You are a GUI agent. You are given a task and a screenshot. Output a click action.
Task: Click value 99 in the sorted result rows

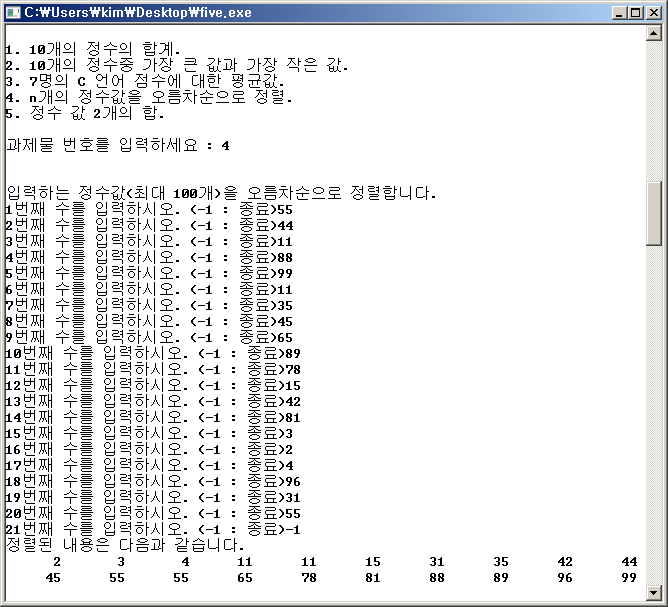629,578
